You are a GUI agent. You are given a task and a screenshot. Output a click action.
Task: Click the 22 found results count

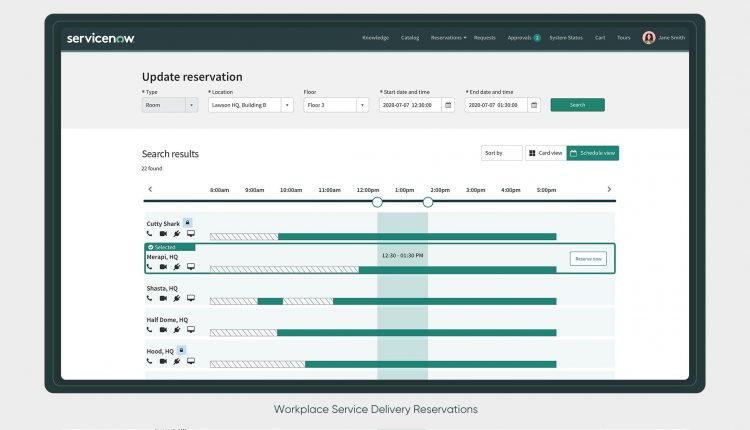click(x=152, y=169)
